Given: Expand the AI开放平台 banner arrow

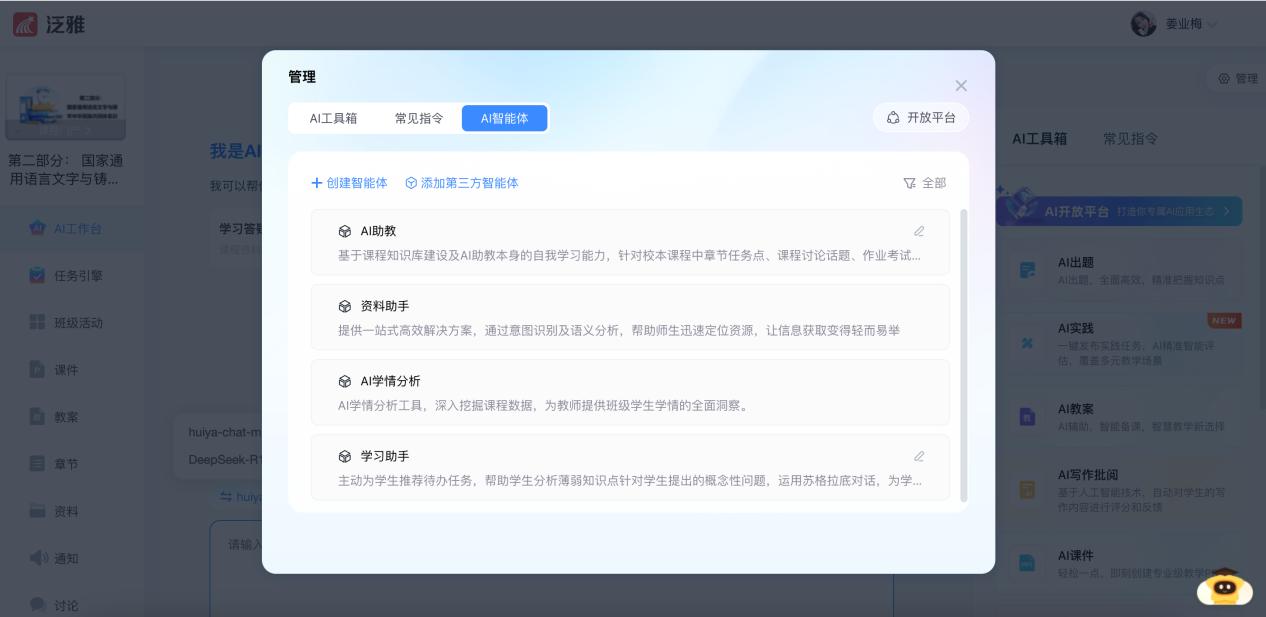Looking at the screenshot, I should coord(1227,211).
